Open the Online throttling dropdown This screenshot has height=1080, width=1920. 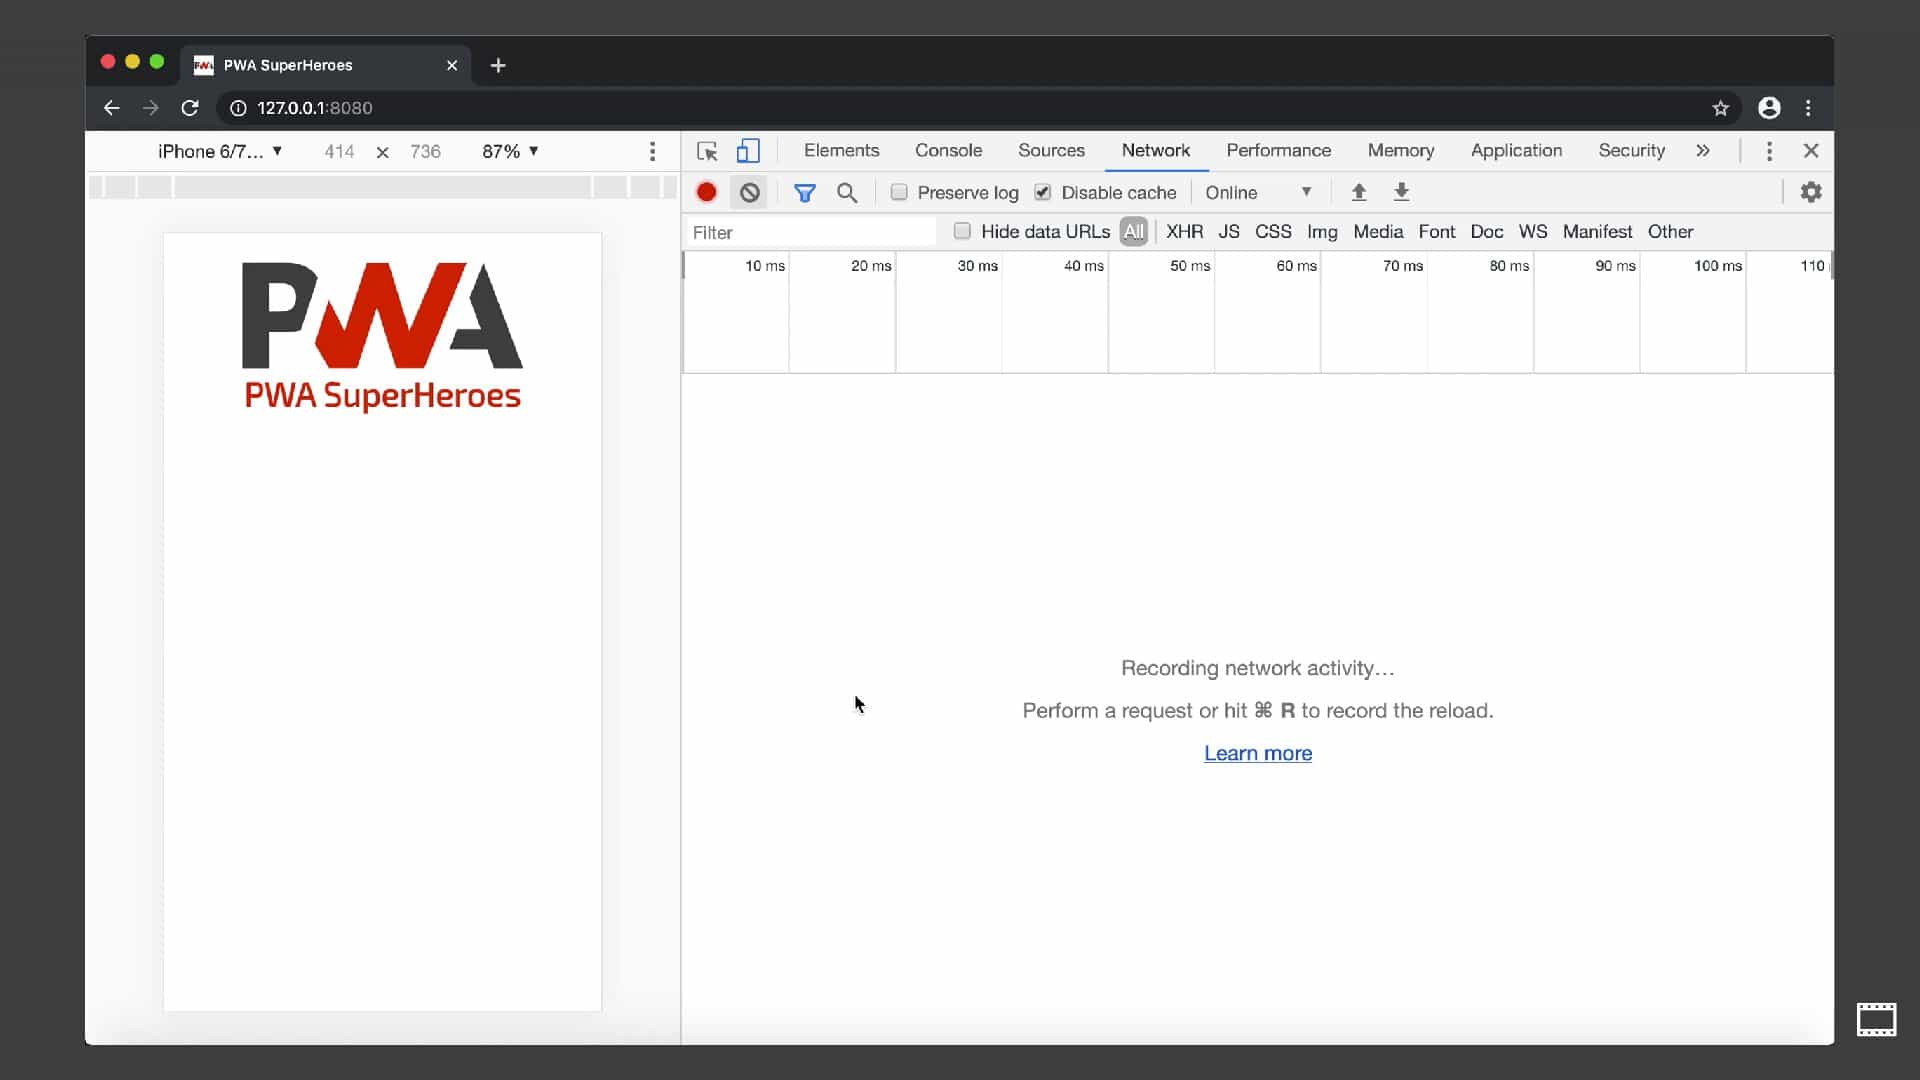coord(1258,192)
